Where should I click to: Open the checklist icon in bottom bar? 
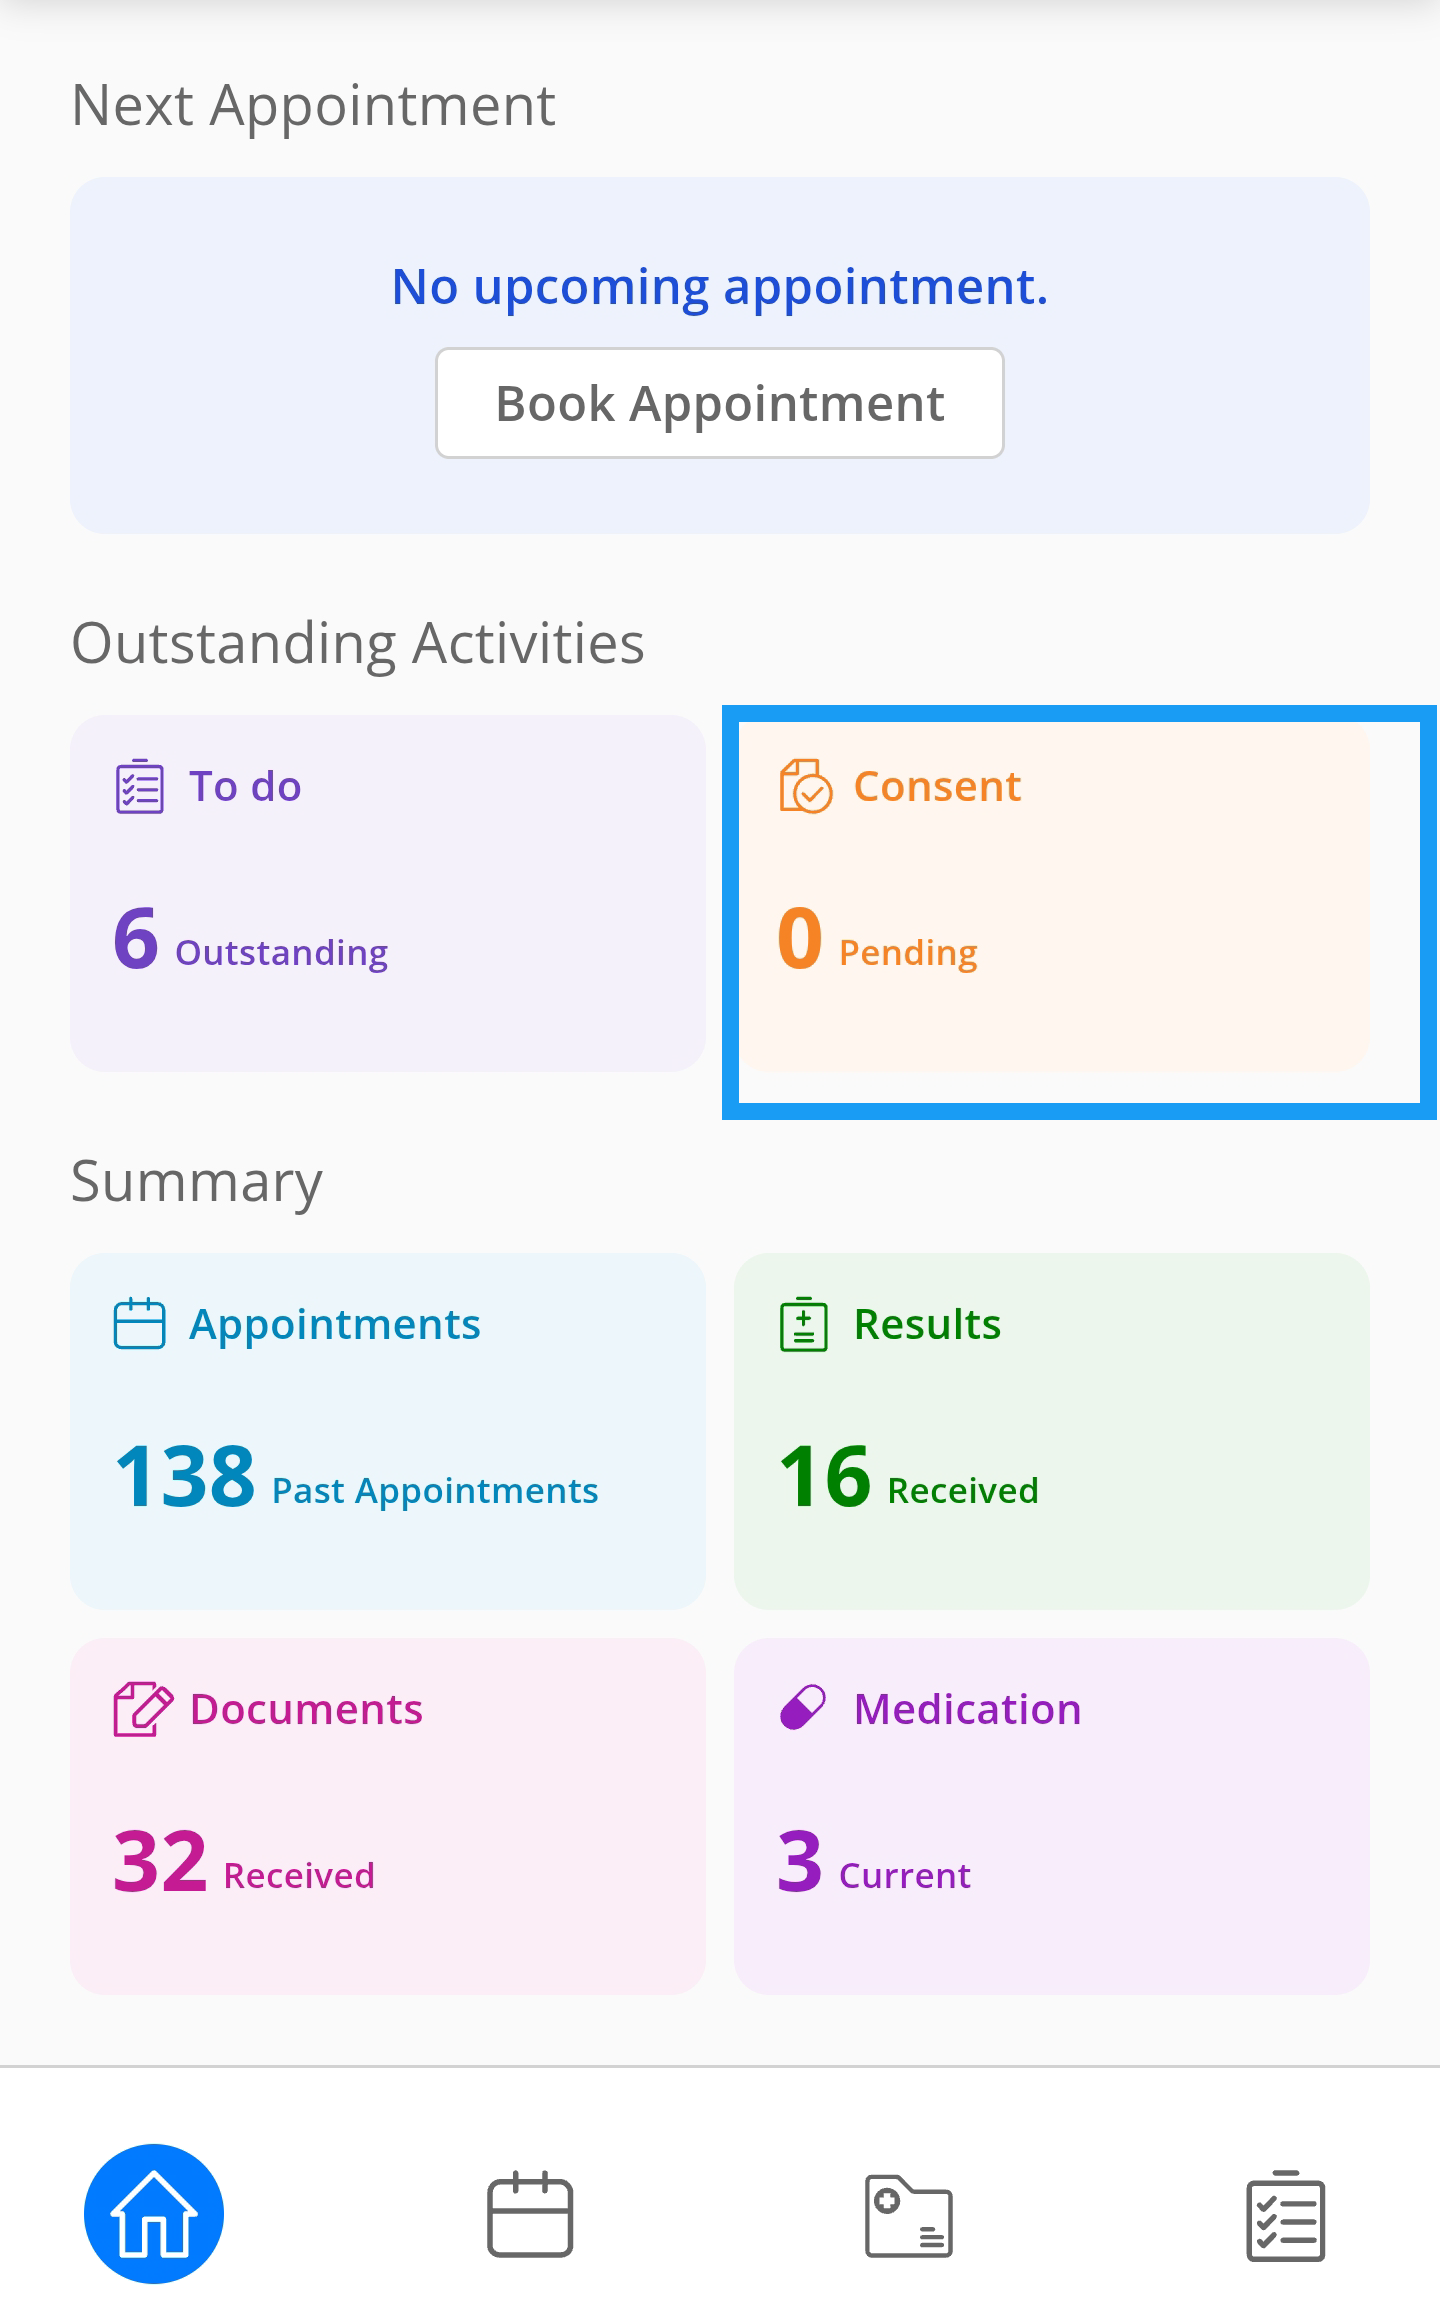1285,2216
